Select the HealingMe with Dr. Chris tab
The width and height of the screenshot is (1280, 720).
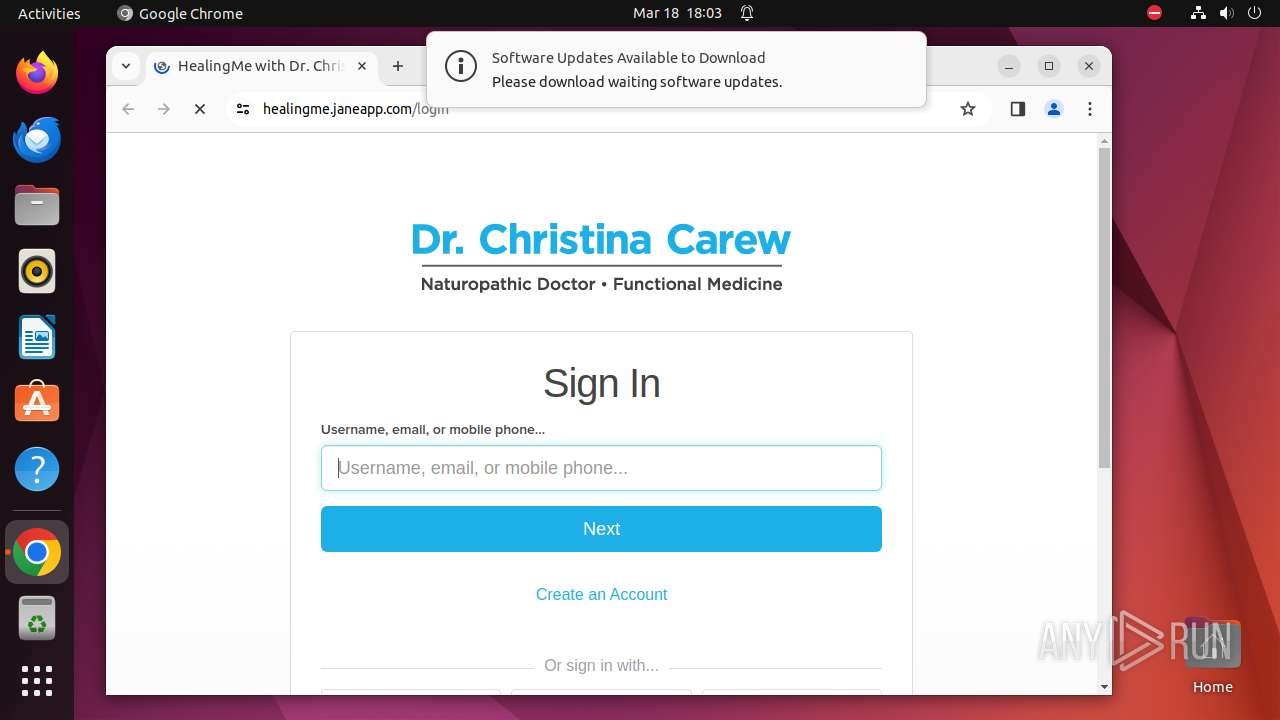pos(262,66)
